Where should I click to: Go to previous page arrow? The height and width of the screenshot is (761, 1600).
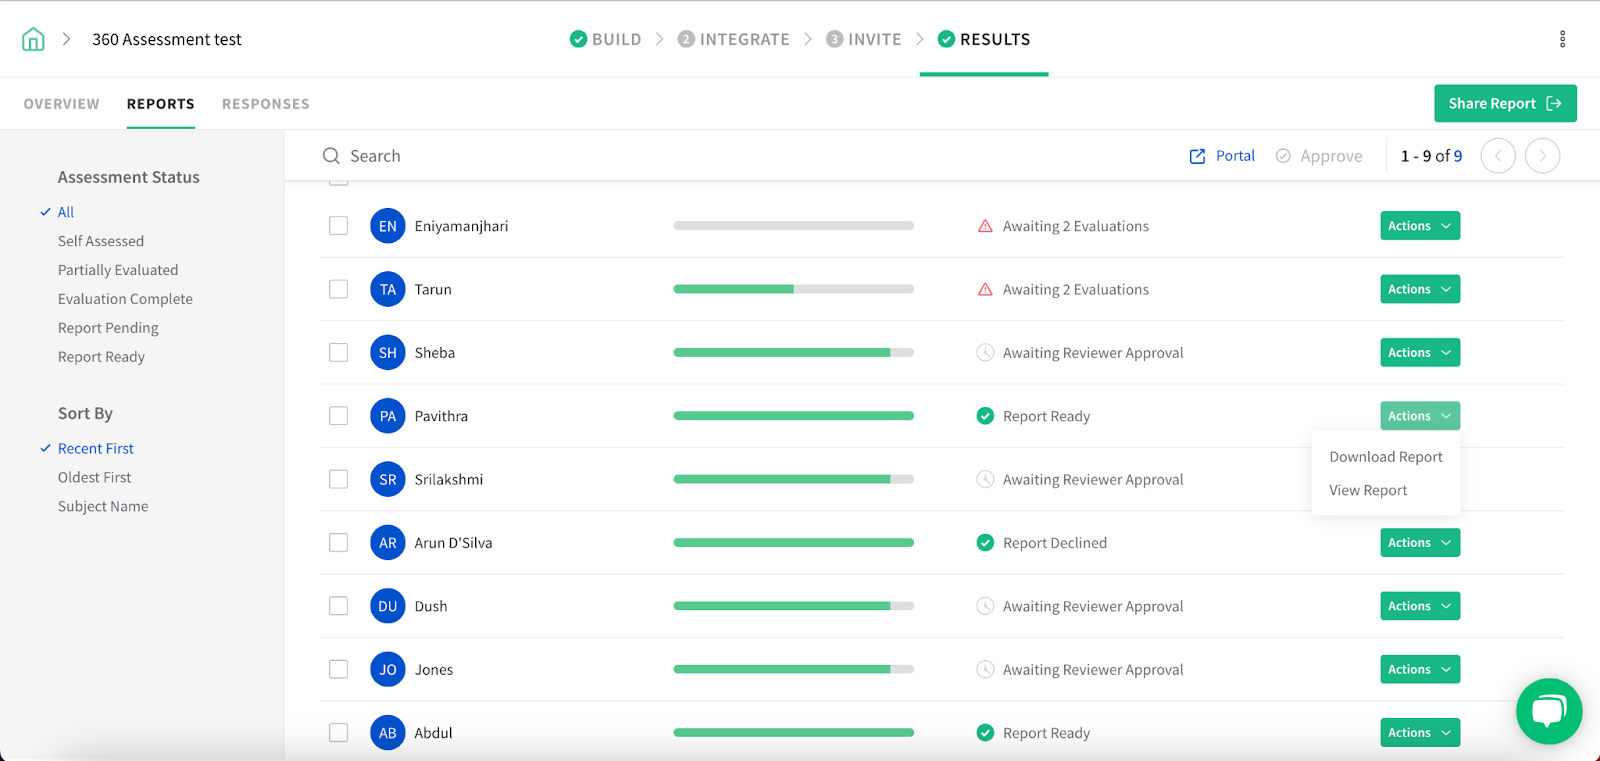[1498, 156]
